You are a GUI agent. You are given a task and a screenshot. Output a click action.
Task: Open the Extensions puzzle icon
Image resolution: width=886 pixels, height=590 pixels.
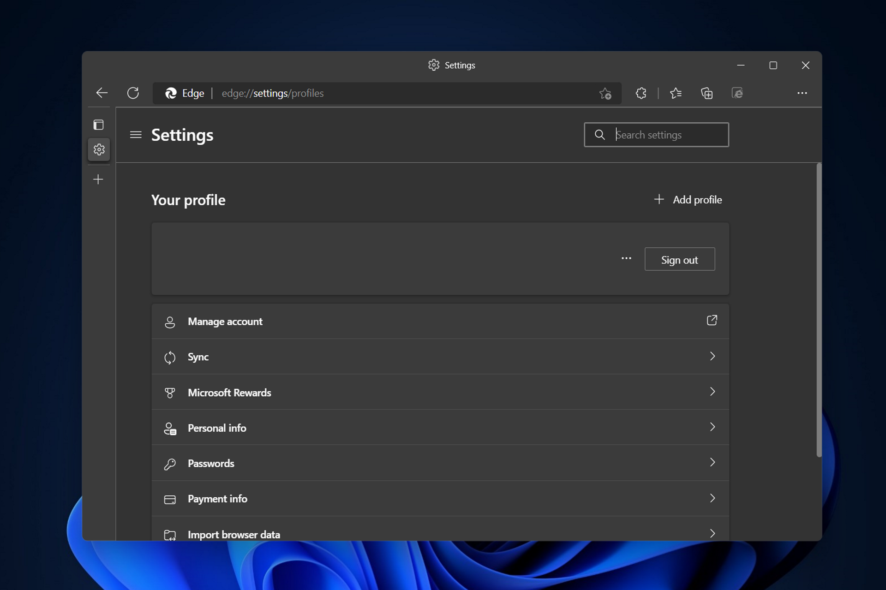coord(641,93)
